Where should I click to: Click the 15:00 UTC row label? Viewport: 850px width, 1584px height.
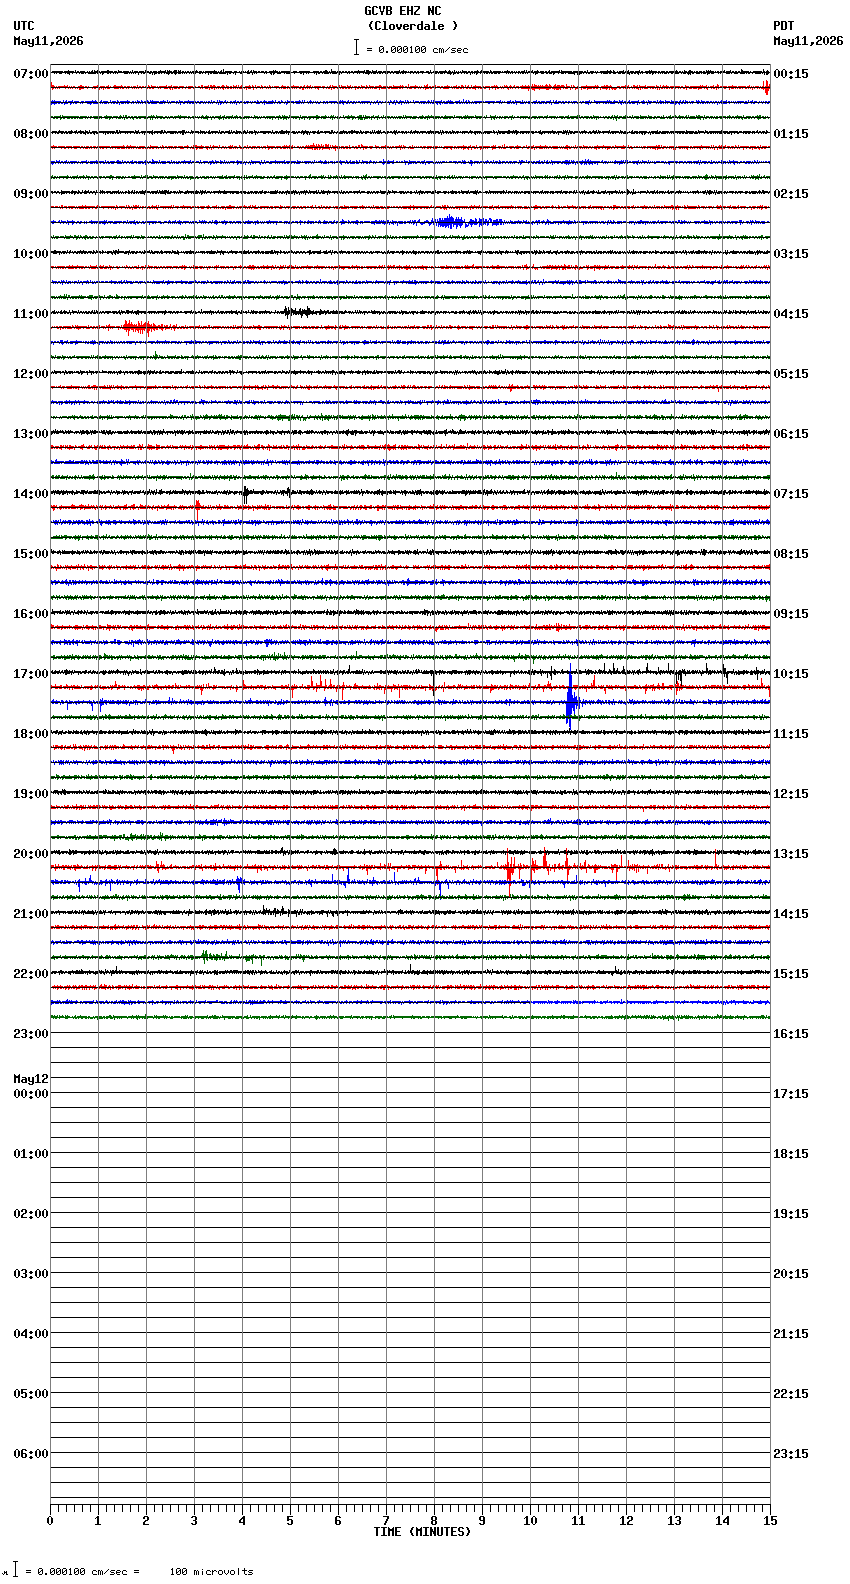(x=31, y=554)
